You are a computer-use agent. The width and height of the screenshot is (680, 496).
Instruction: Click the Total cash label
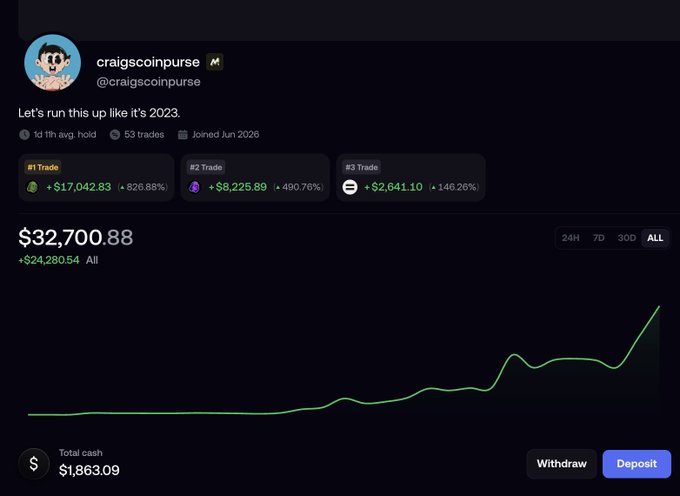click(x=81, y=453)
